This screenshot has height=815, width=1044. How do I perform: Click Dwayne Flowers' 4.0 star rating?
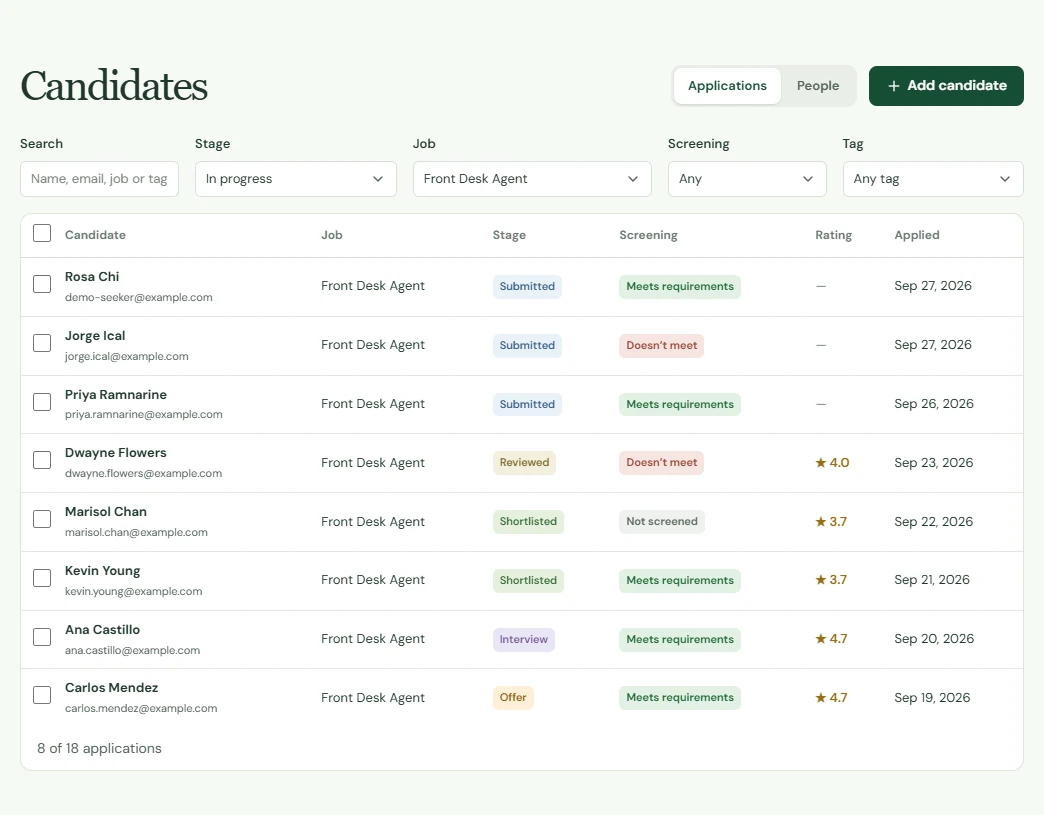[832, 463]
